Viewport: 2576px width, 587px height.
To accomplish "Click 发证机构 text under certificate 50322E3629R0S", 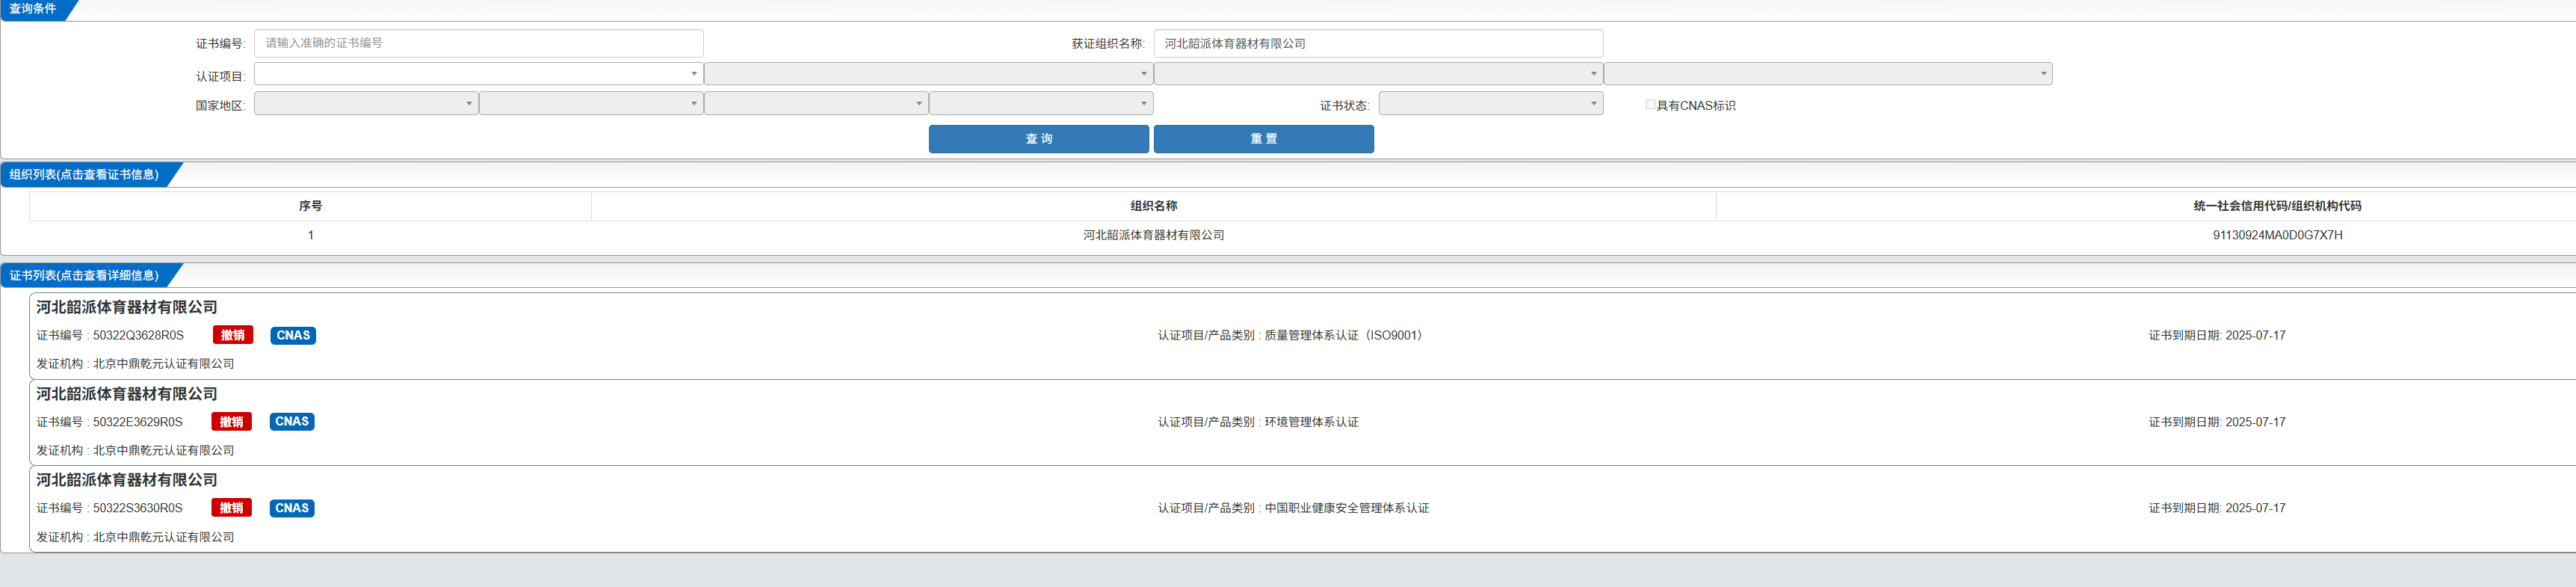I will coord(135,450).
